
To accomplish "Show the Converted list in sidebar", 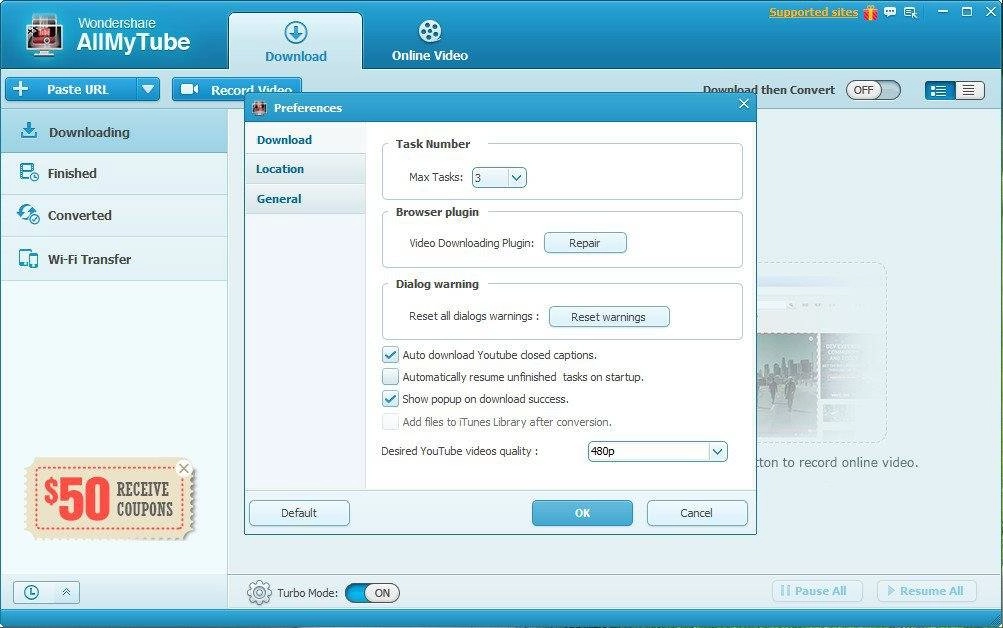I will click(114, 216).
